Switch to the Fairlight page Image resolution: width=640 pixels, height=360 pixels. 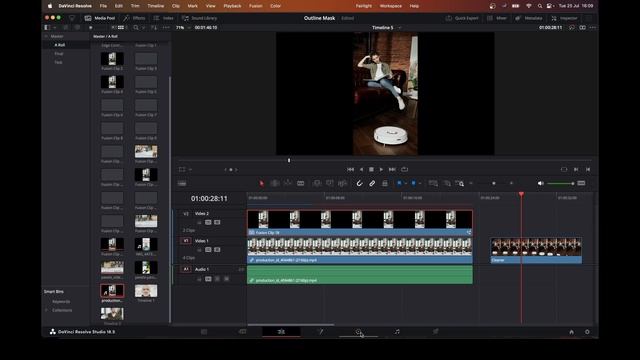(397, 332)
